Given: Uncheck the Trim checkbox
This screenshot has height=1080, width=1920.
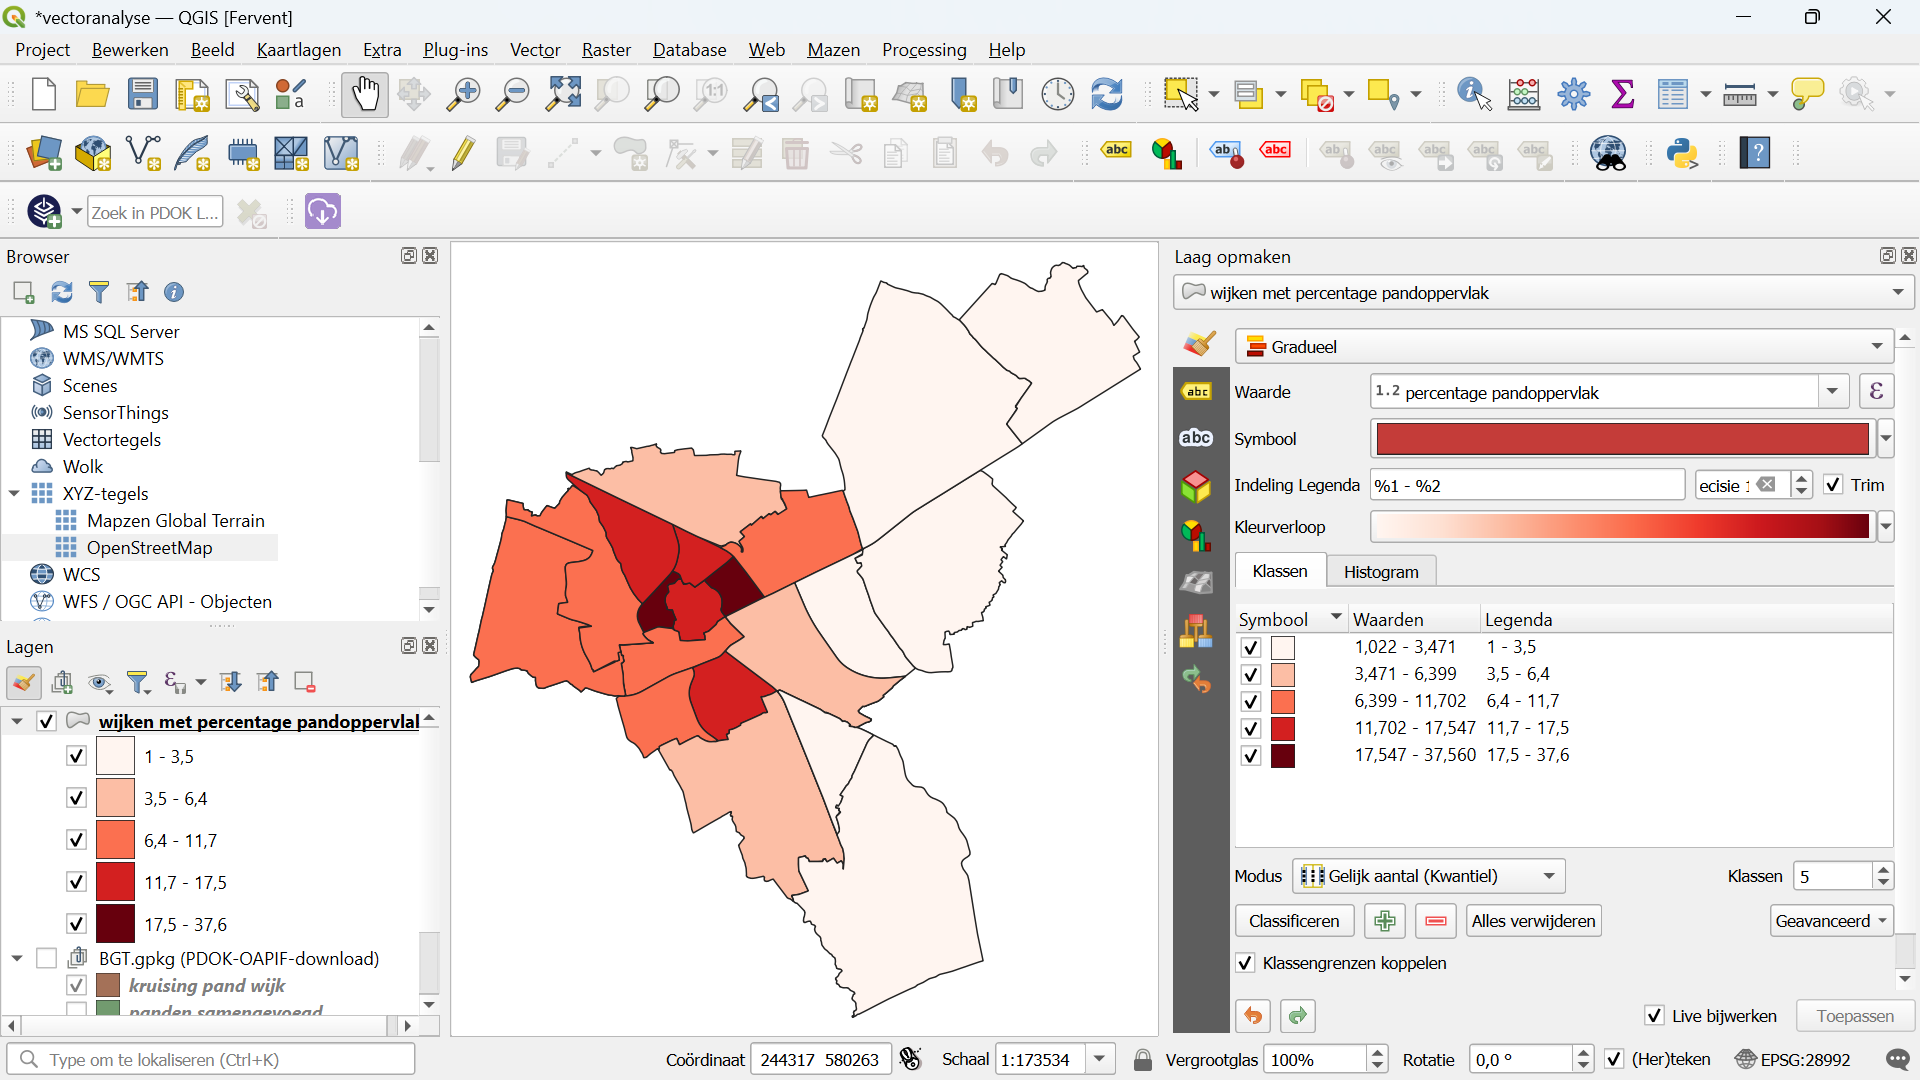Looking at the screenshot, I should point(1833,485).
